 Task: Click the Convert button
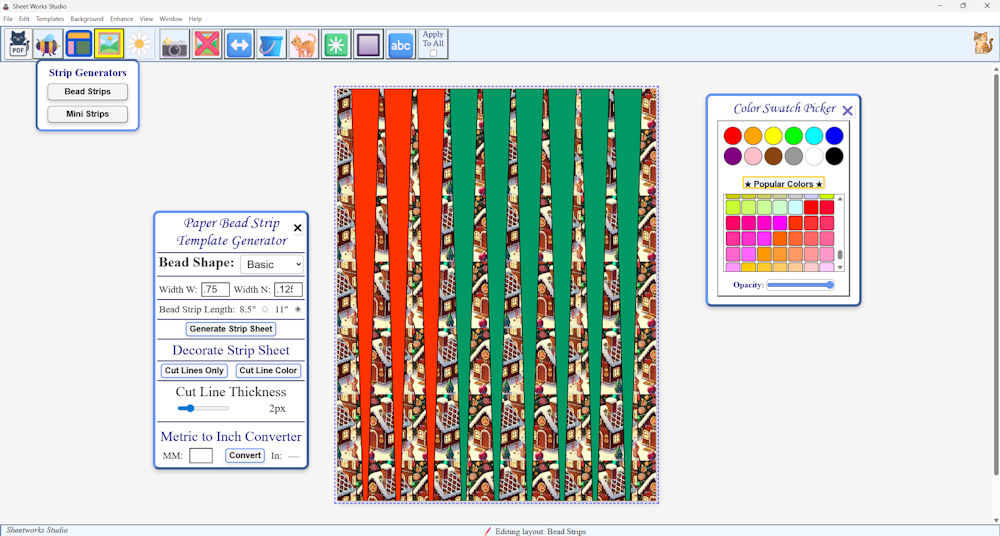[x=245, y=456]
